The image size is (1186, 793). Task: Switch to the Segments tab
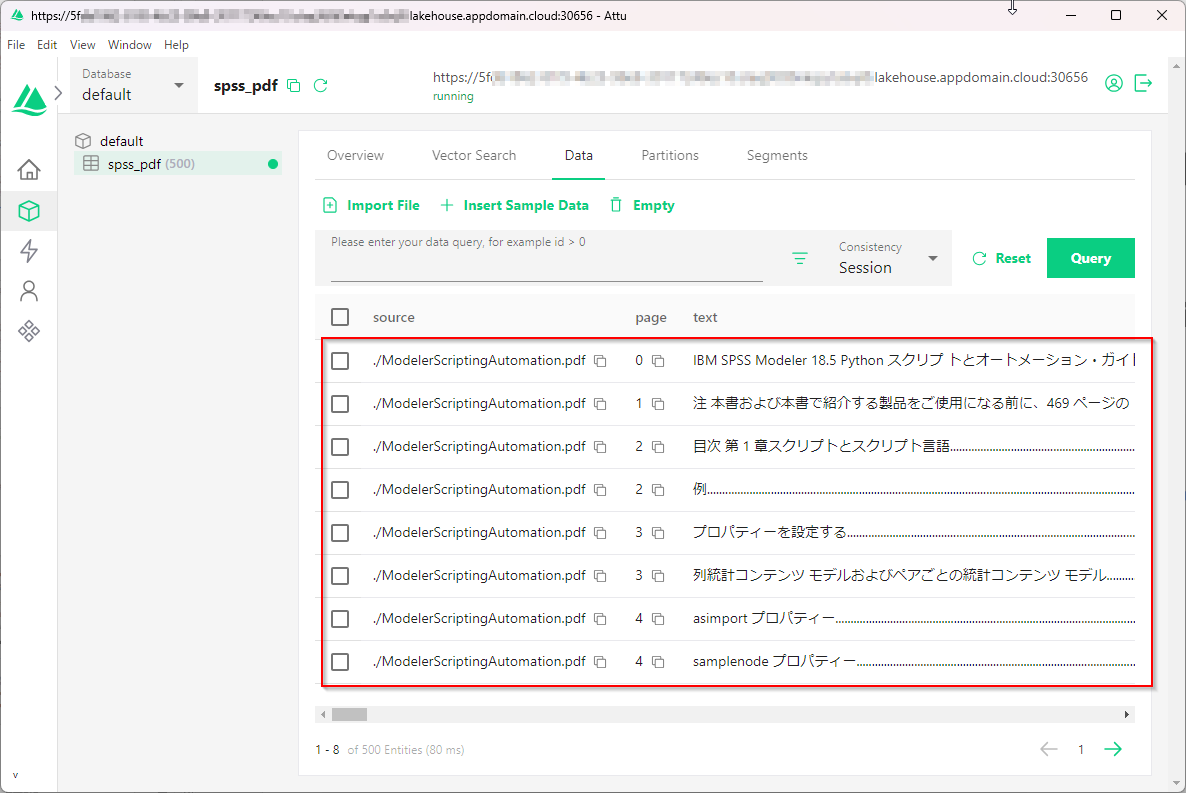(777, 155)
